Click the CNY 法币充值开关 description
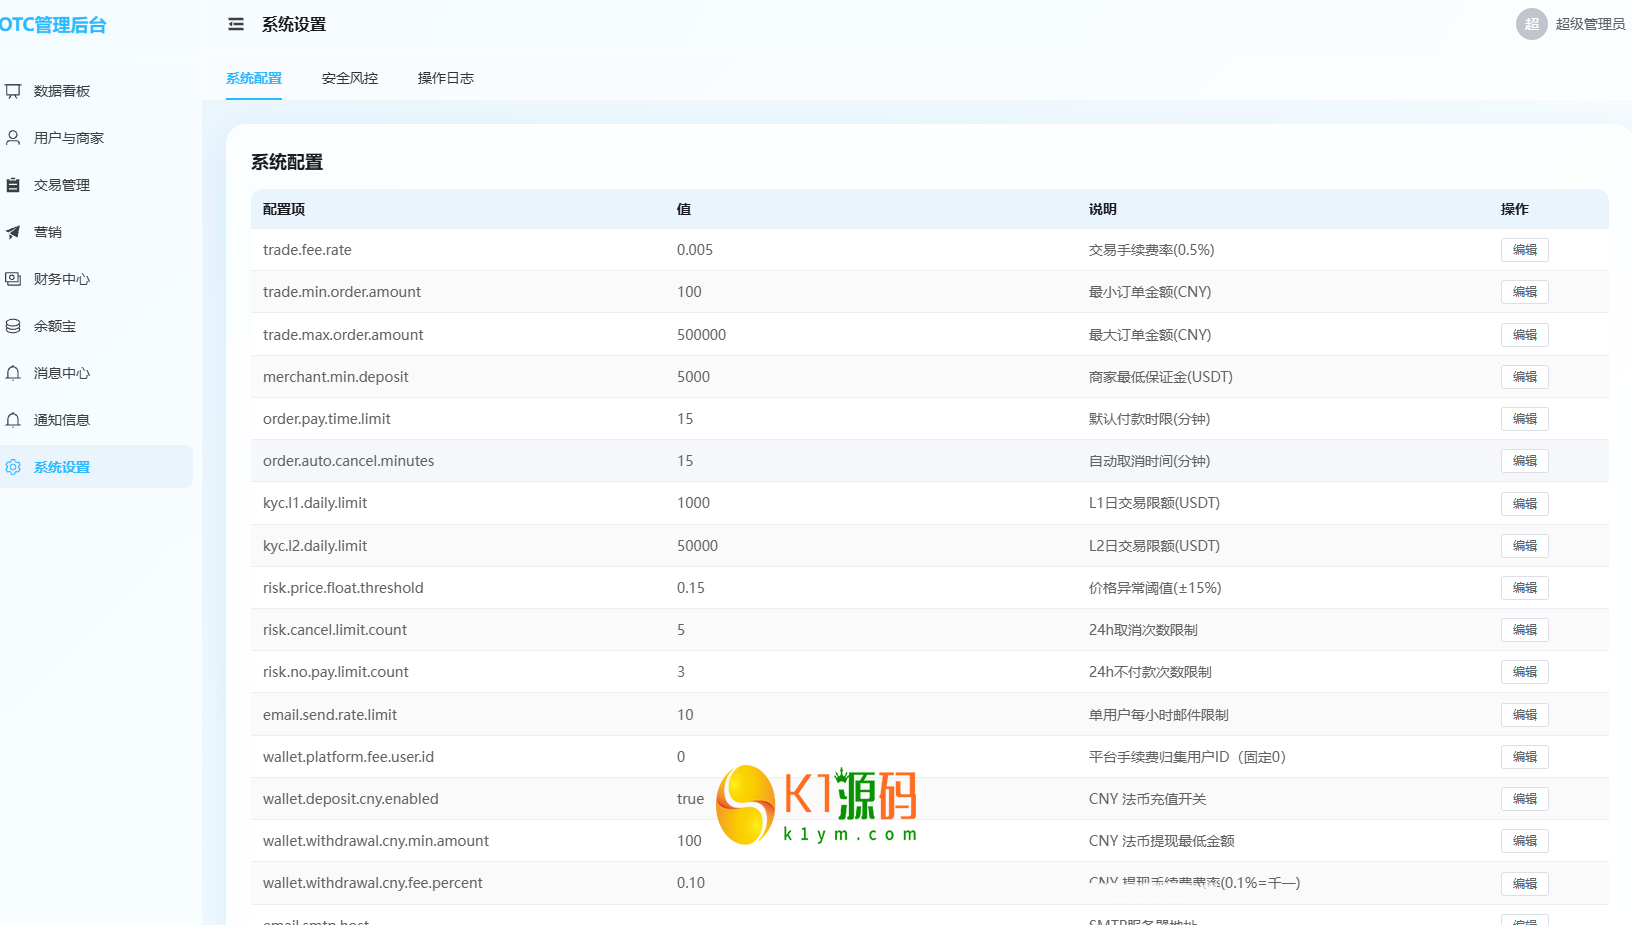The image size is (1632, 925). pyautogui.click(x=1148, y=799)
